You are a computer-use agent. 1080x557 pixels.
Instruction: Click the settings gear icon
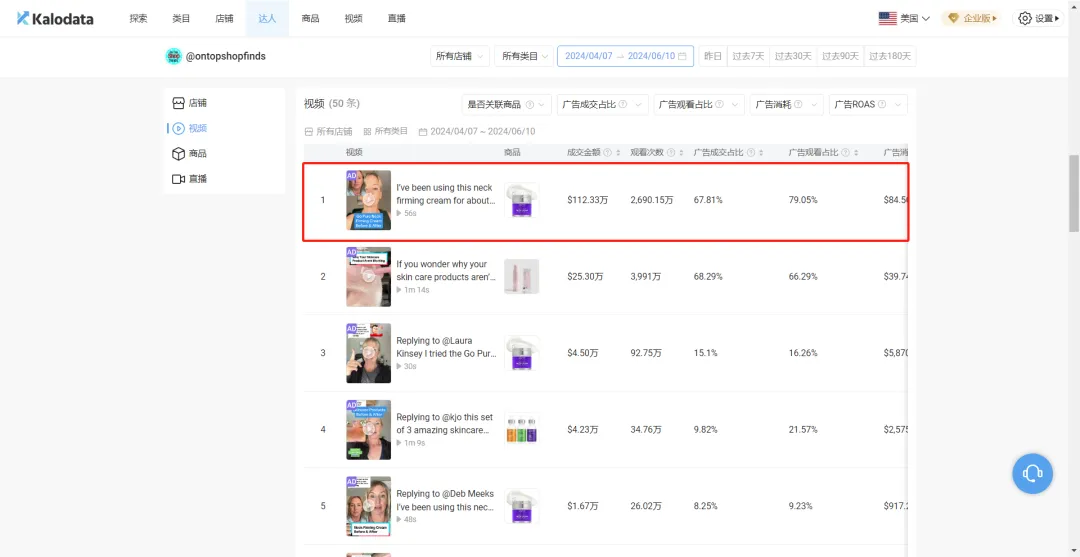1024,18
